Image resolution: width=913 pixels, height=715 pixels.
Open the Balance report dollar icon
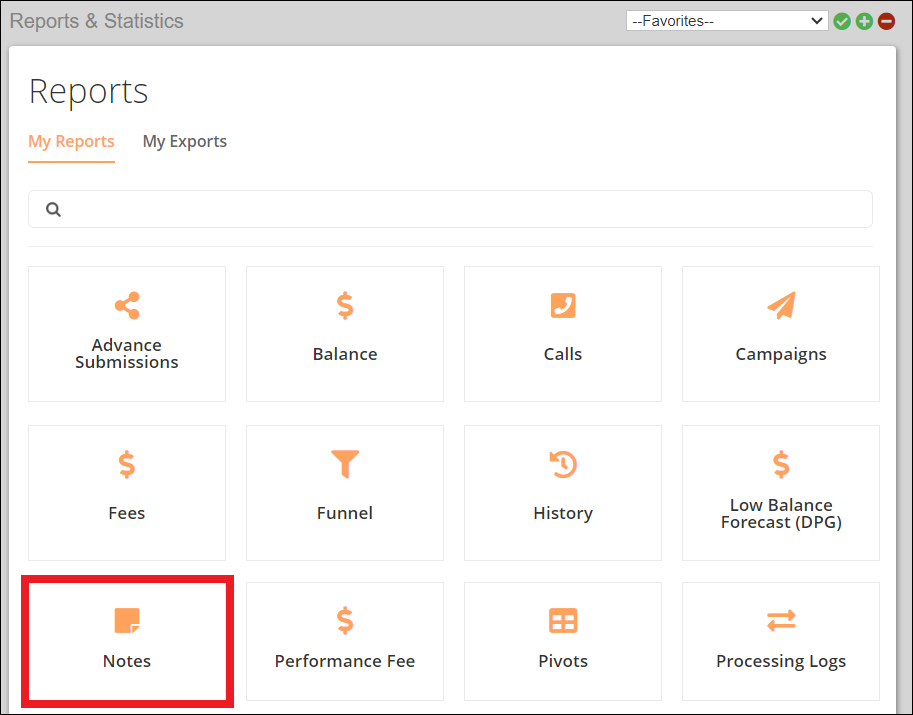(345, 306)
